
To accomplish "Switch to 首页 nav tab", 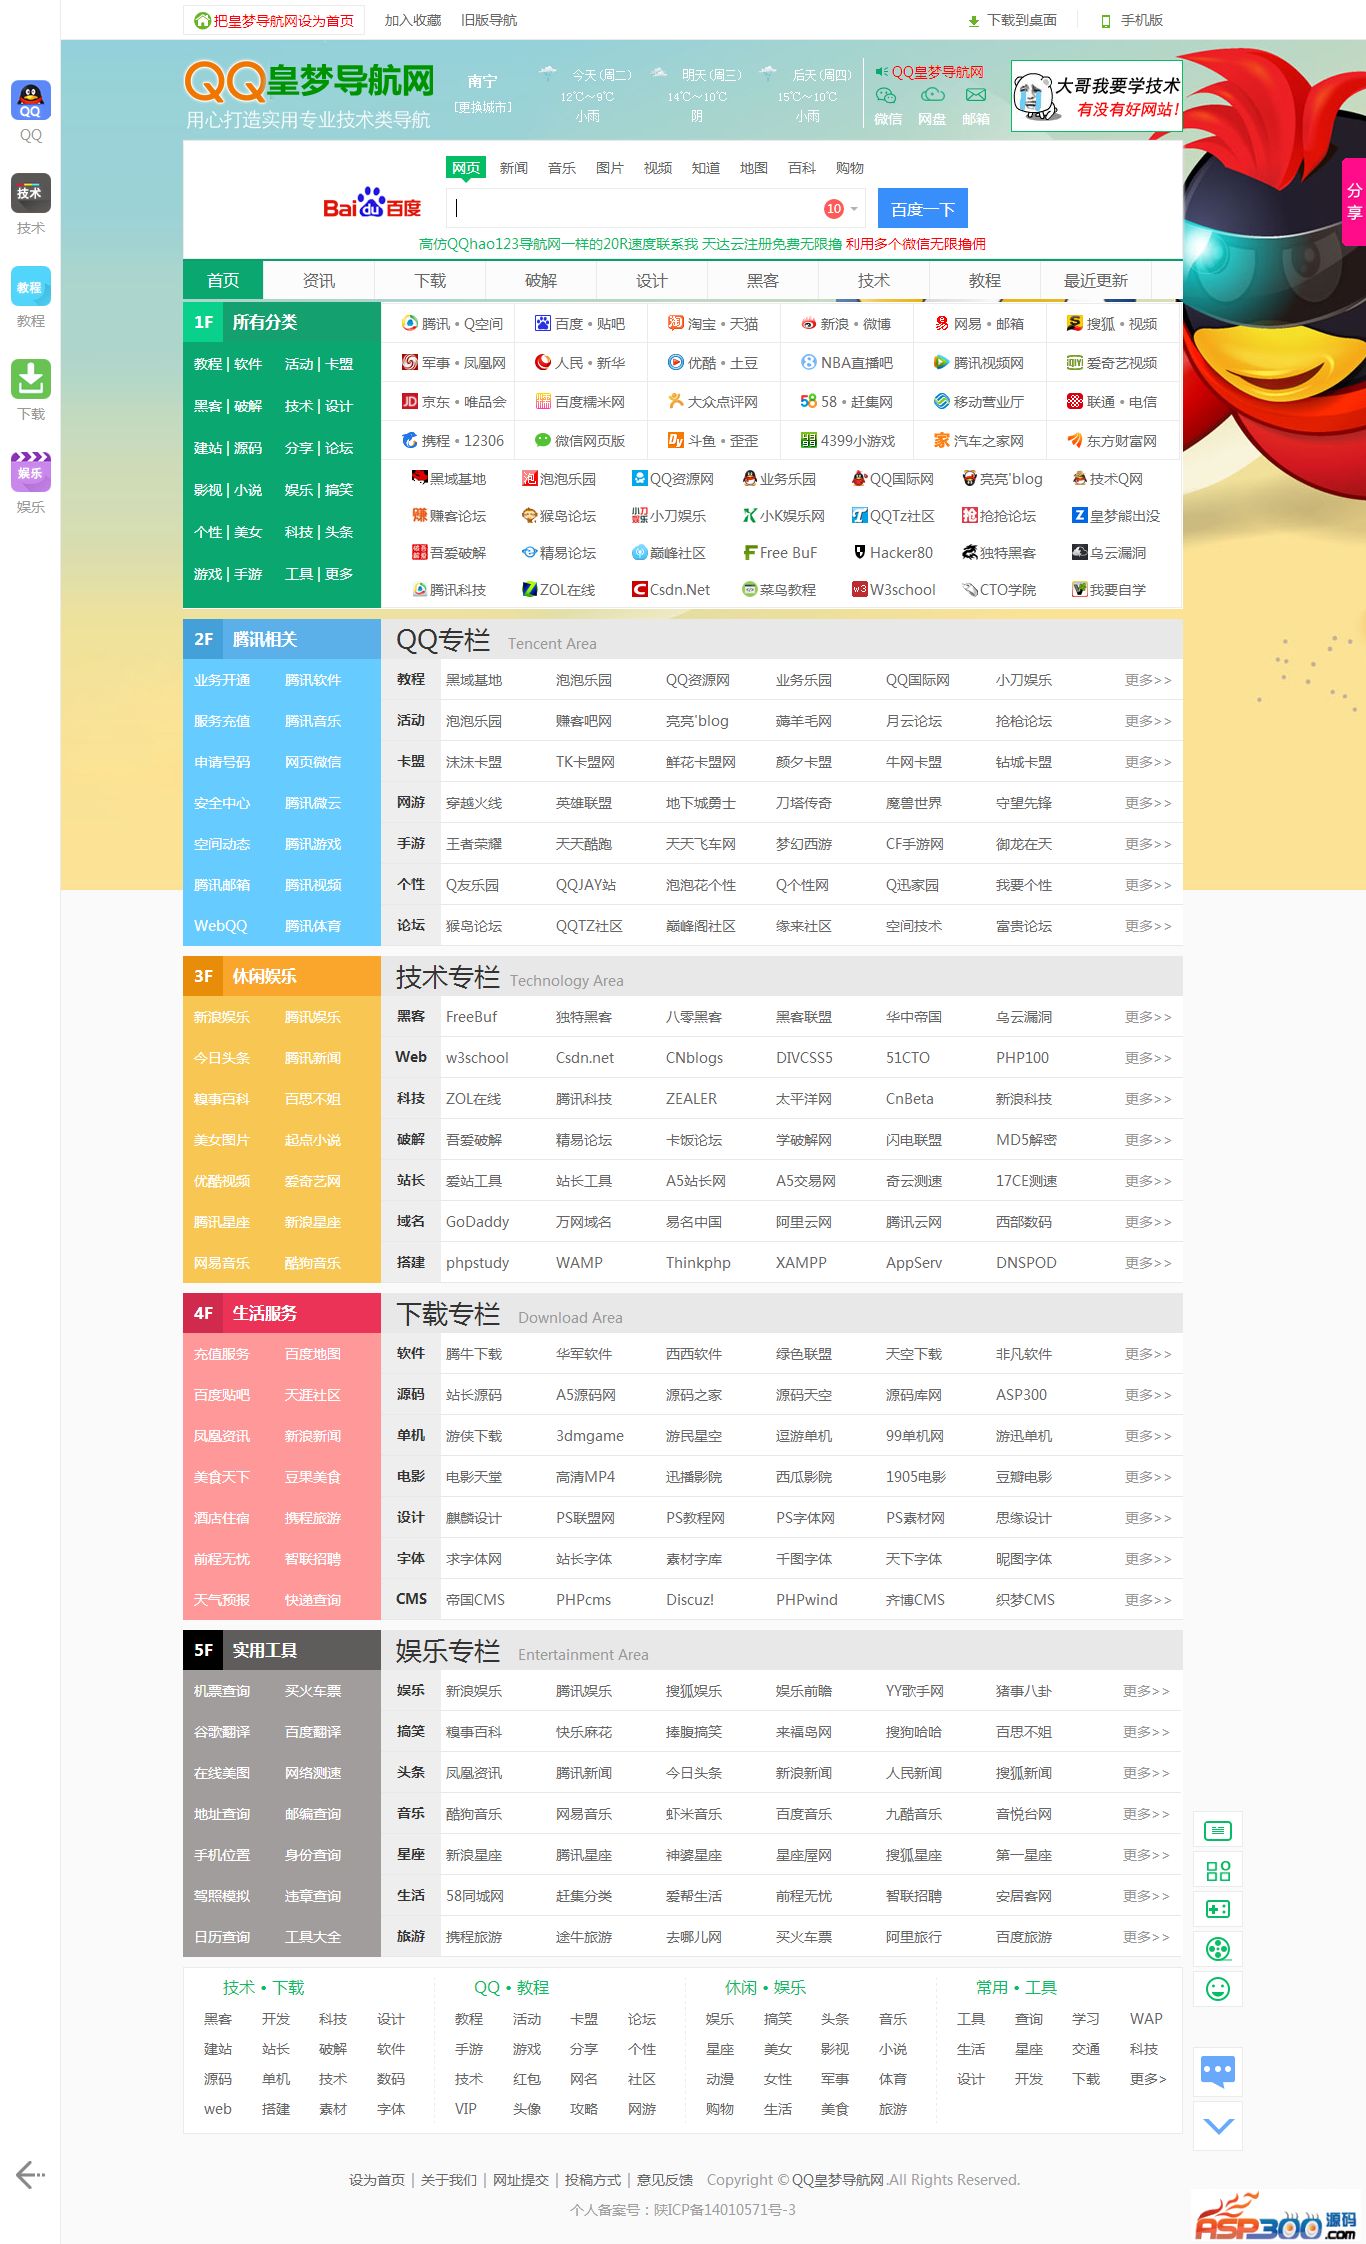I will coord(223,281).
